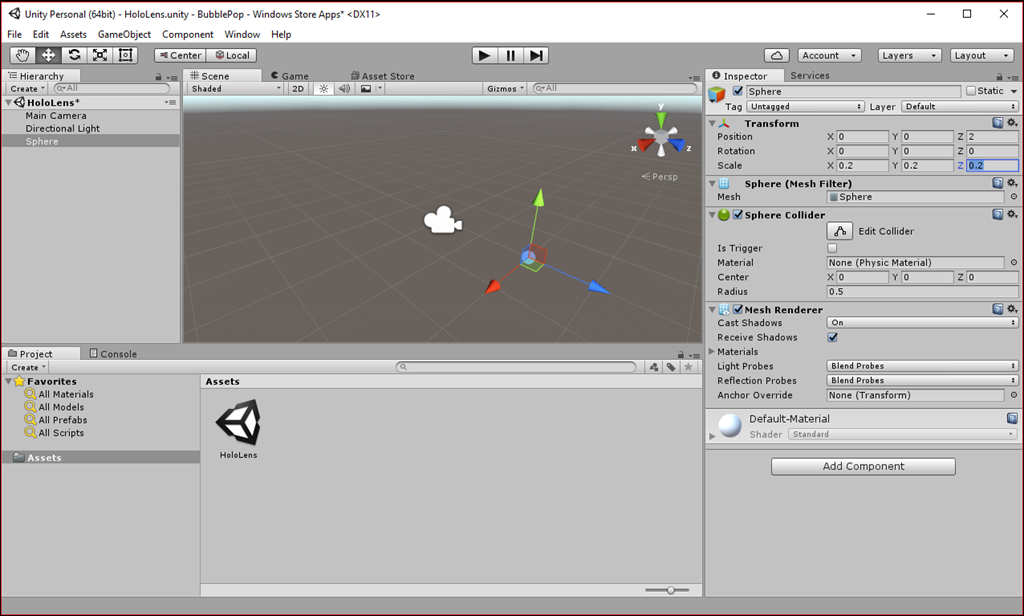Open Mesh Filter settings gear
Screen dimensions: 1024x616
(x=1012, y=183)
